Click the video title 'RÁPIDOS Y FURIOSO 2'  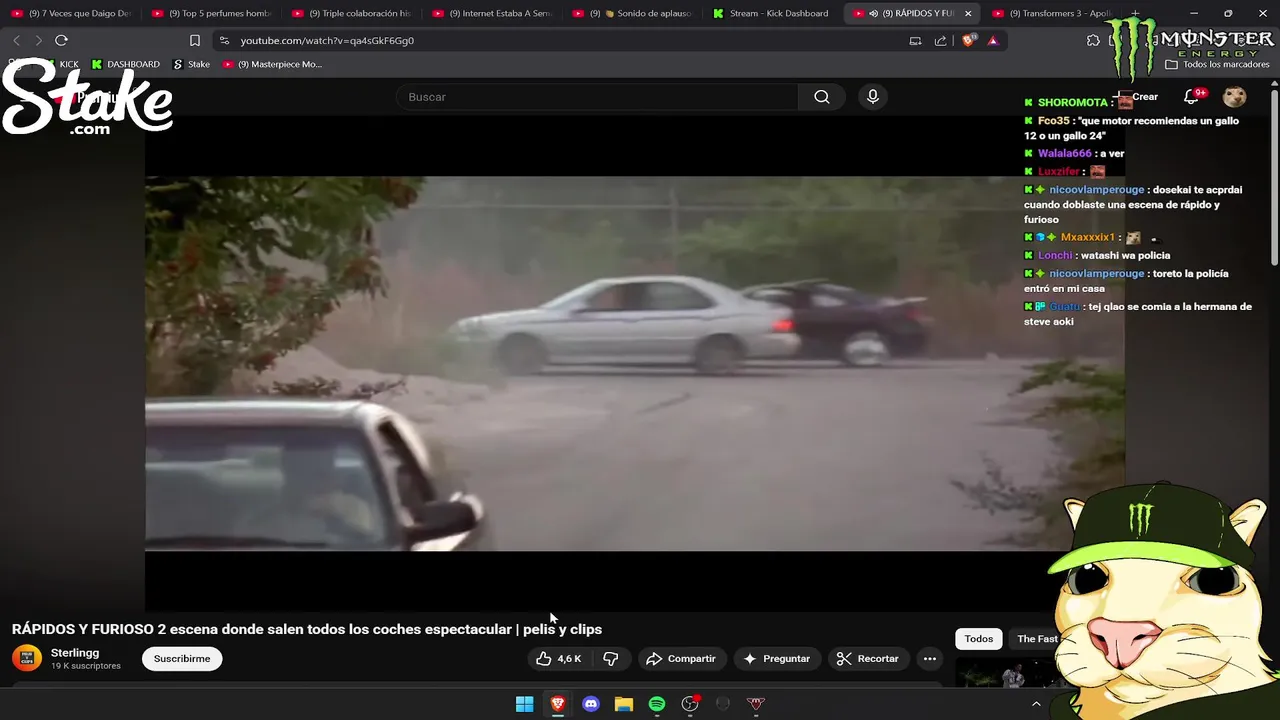click(307, 629)
